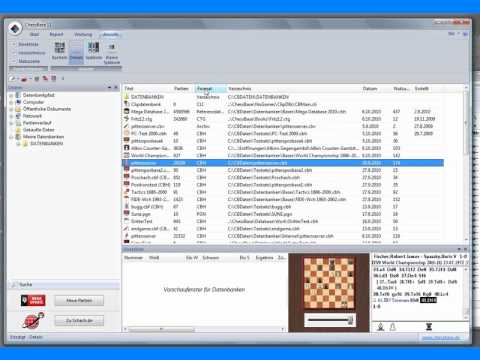Click the Mega Database row icon

(x=127, y=112)
